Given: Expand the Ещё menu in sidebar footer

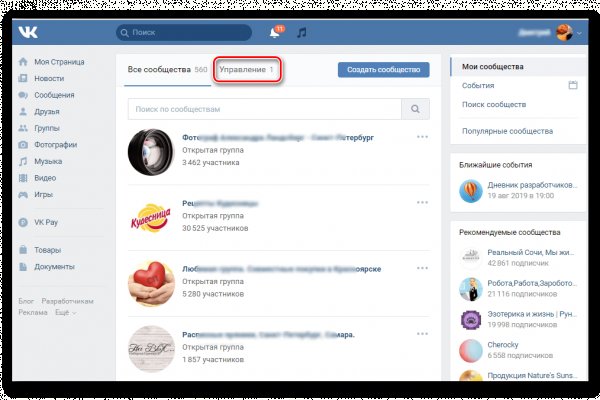Looking at the screenshot, I should (66, 312).
